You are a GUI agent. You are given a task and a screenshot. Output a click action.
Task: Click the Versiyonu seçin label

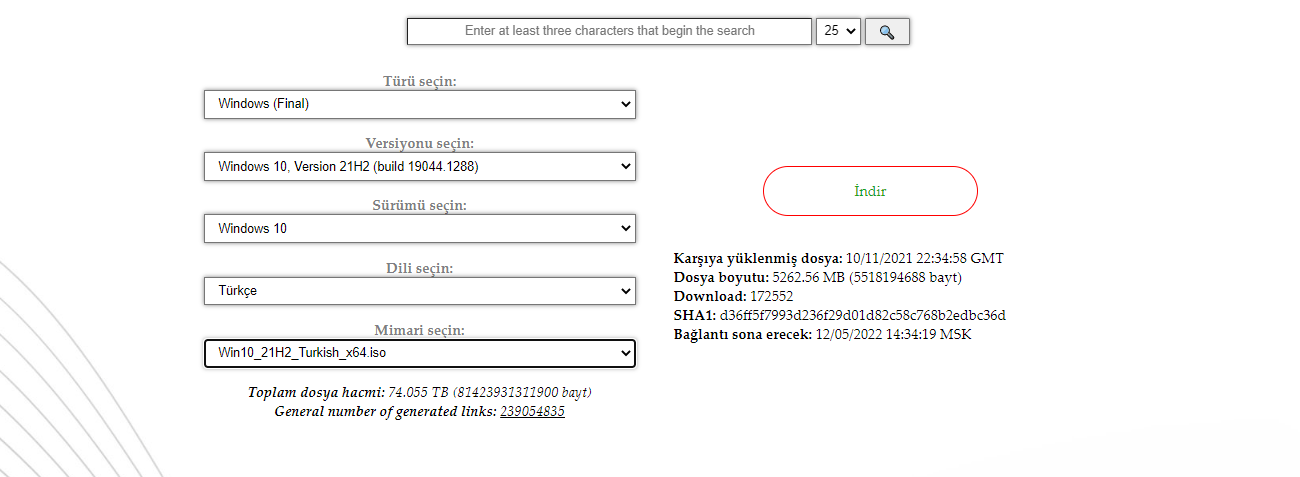(x=420, y=143)
